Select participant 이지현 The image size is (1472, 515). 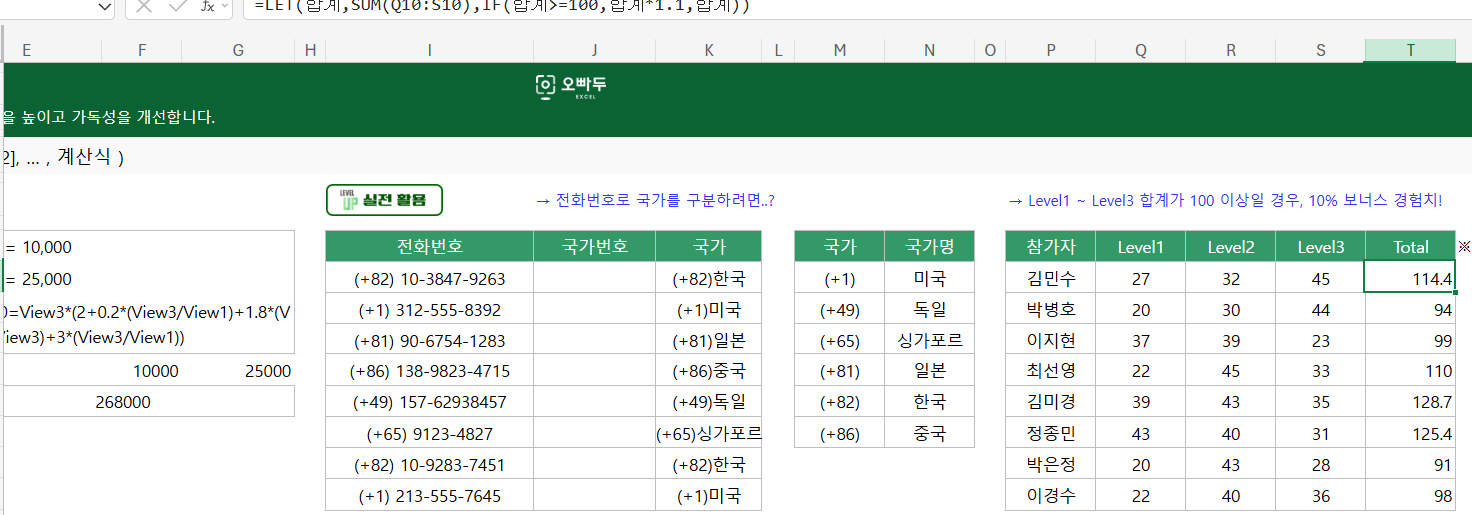tap(1051, 341)
